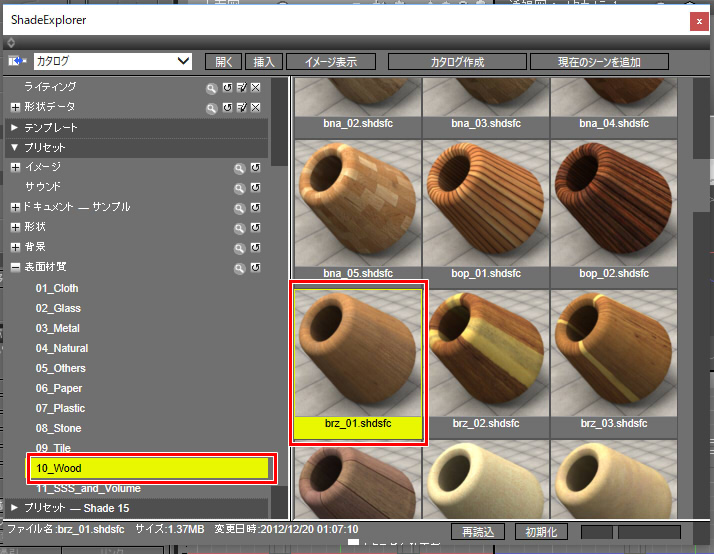Select the 03_Metal category

tap(58, 328)
